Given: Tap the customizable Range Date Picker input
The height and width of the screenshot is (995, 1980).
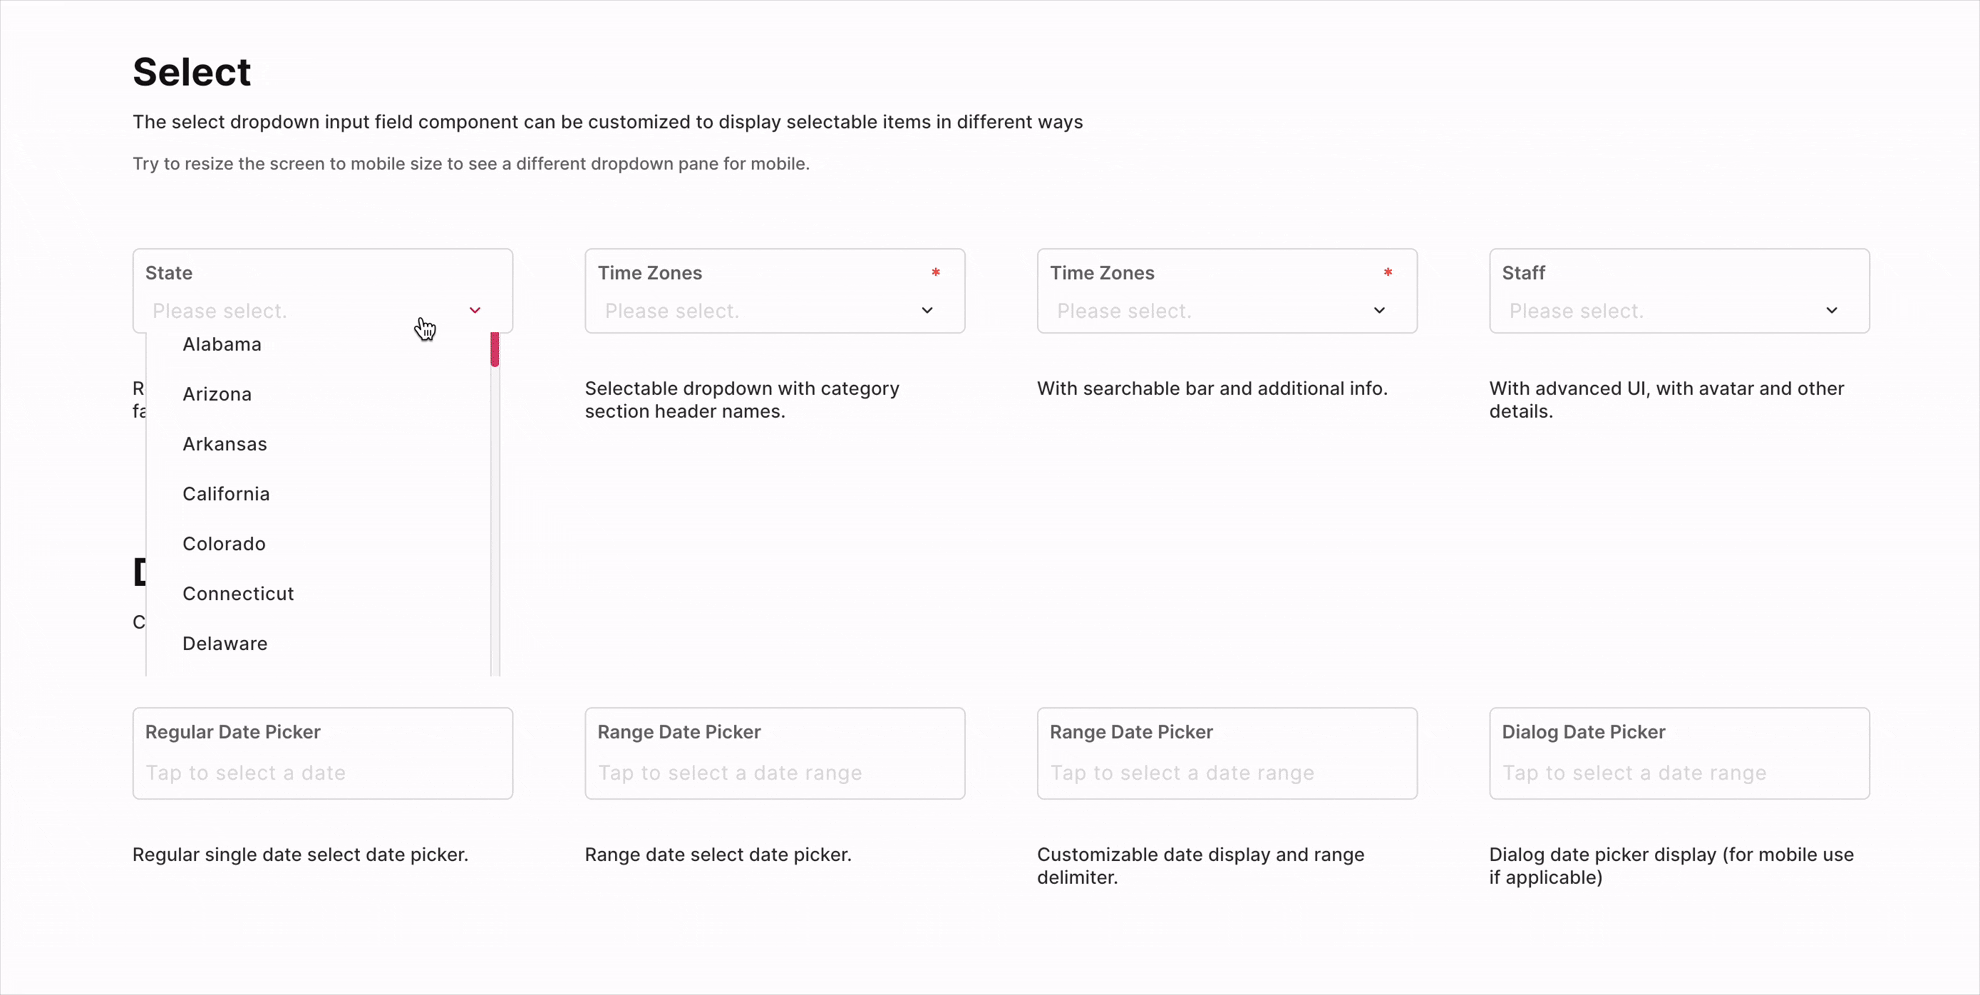Looking at the screenshot, I should pos(1226,772).
